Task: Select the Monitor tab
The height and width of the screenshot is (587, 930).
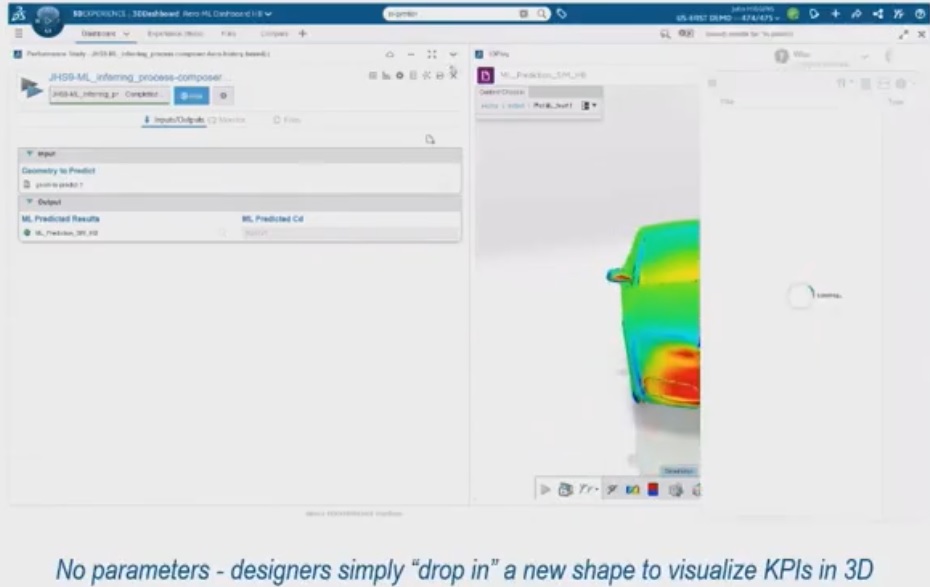Action: point(226,120)
